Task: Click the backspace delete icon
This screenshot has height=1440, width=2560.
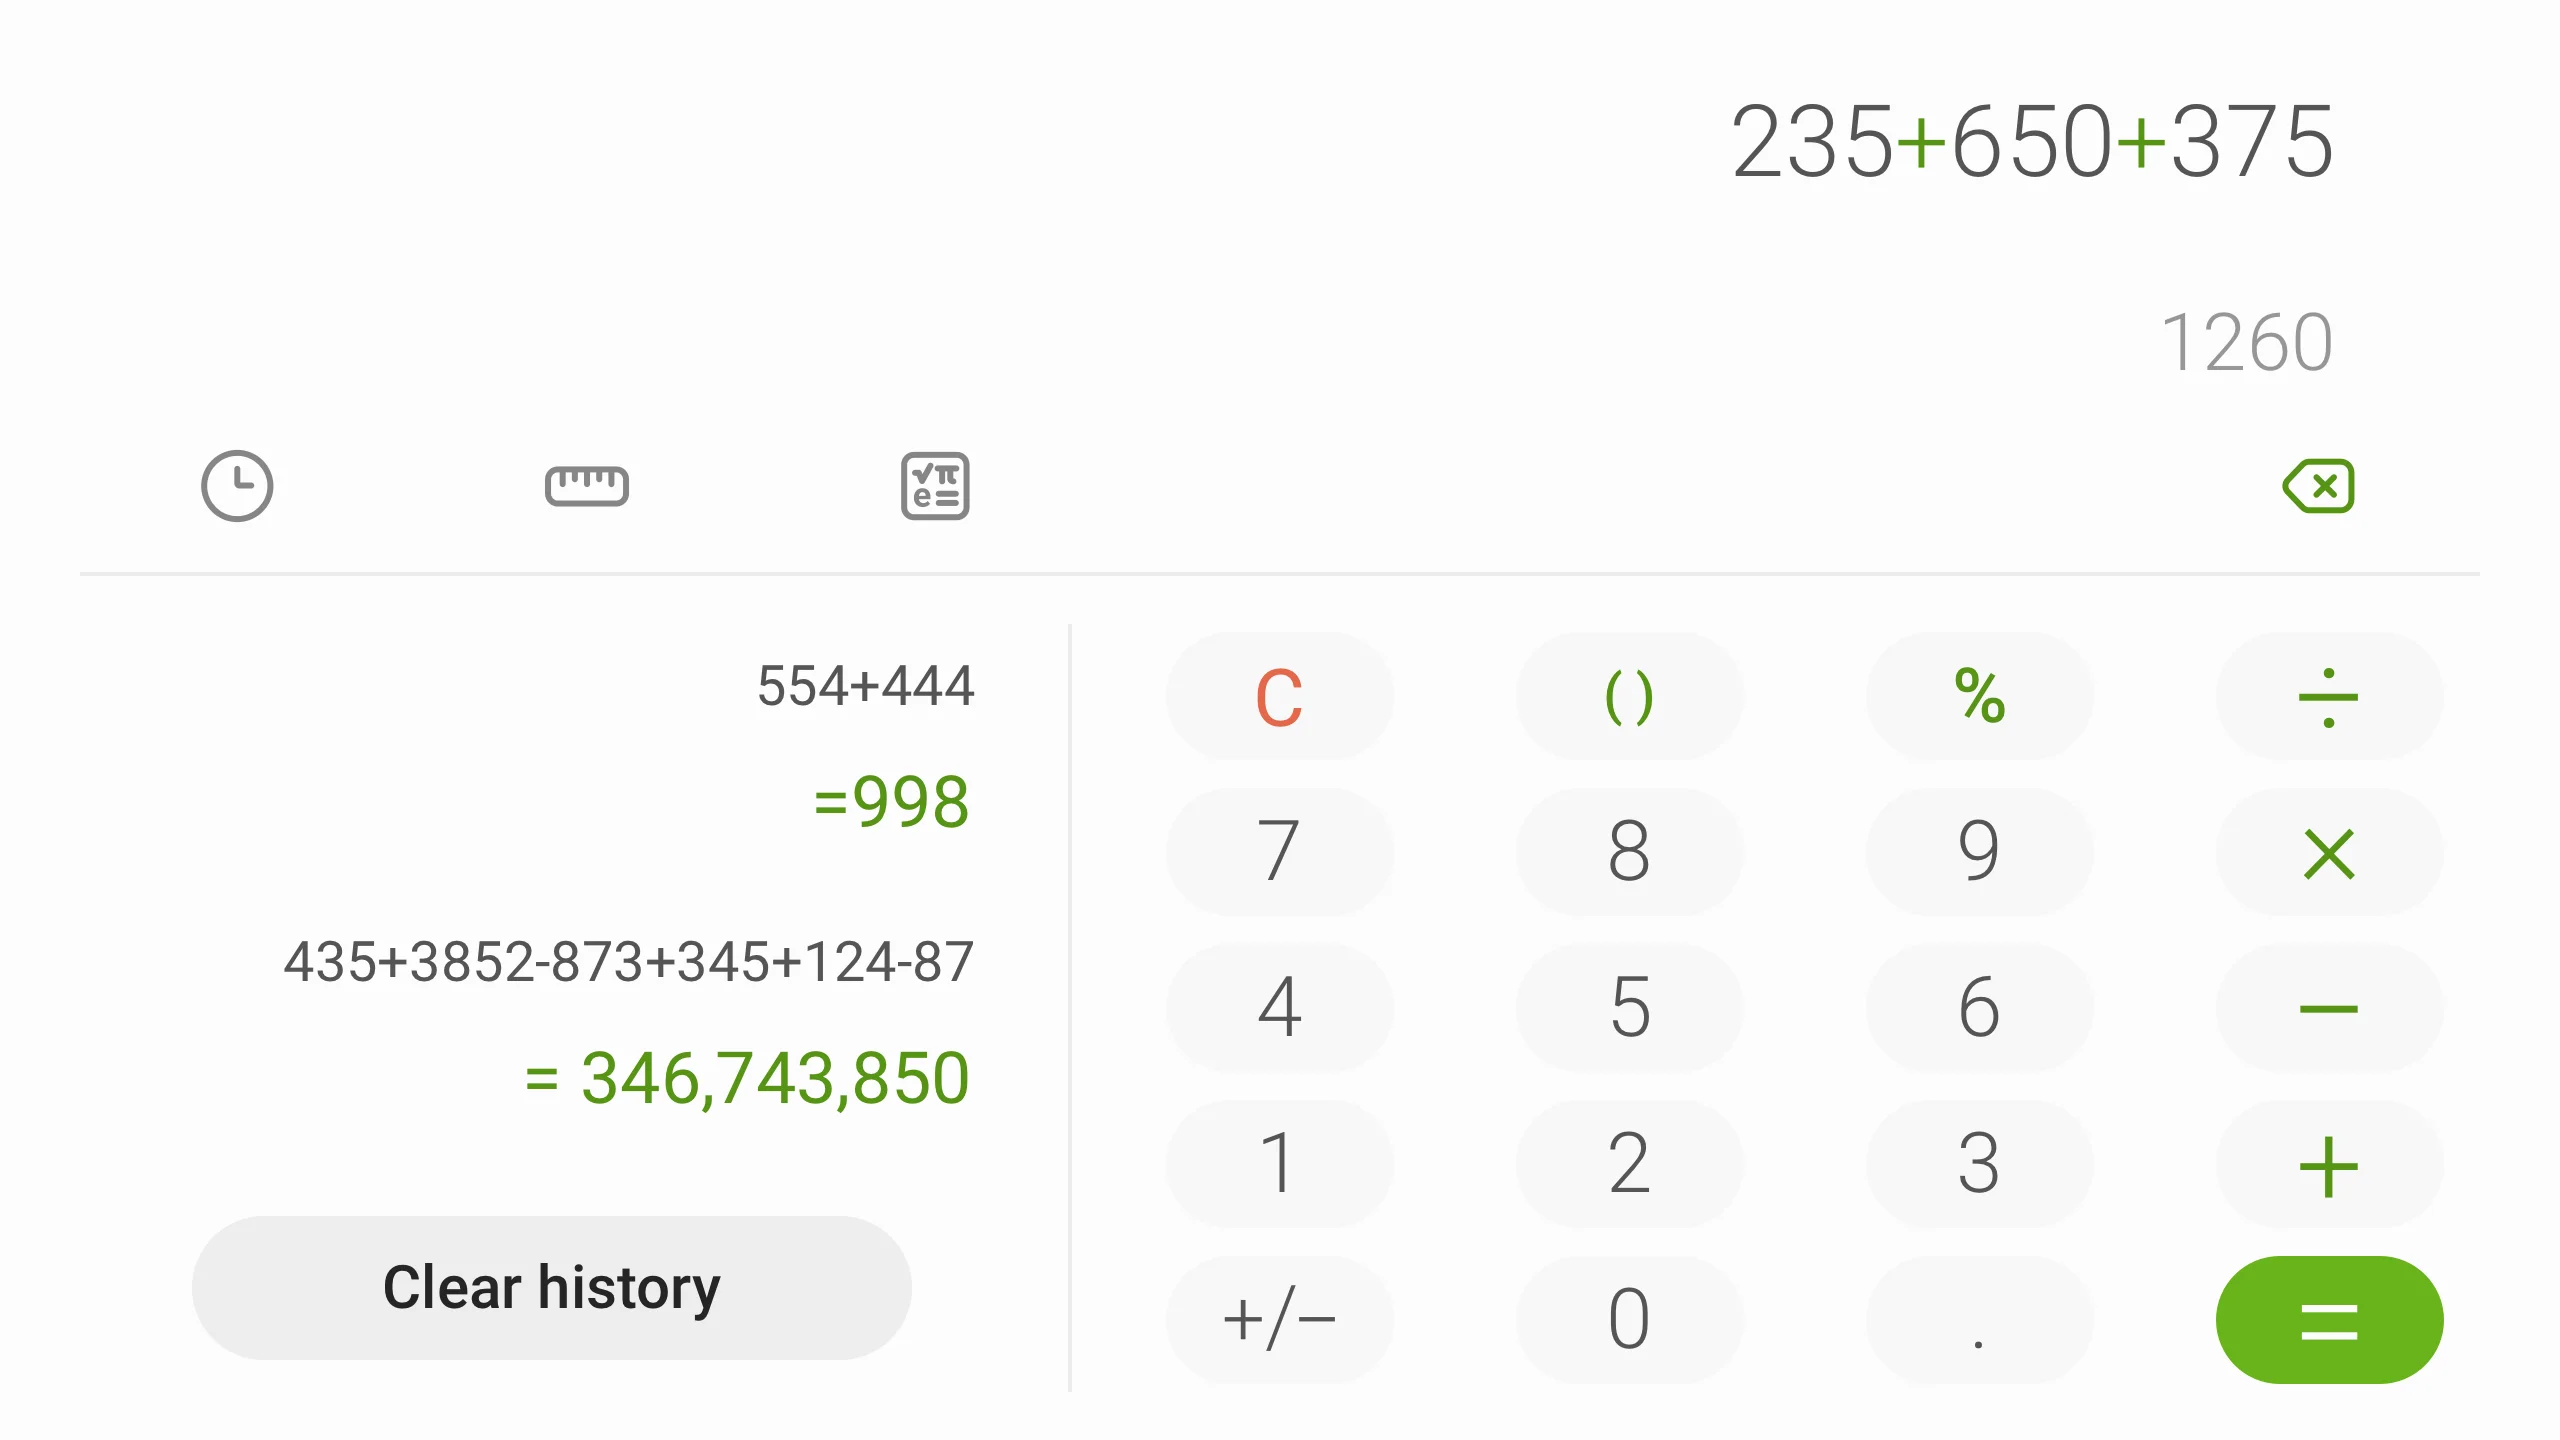Action: click(x=2319, y=485)
